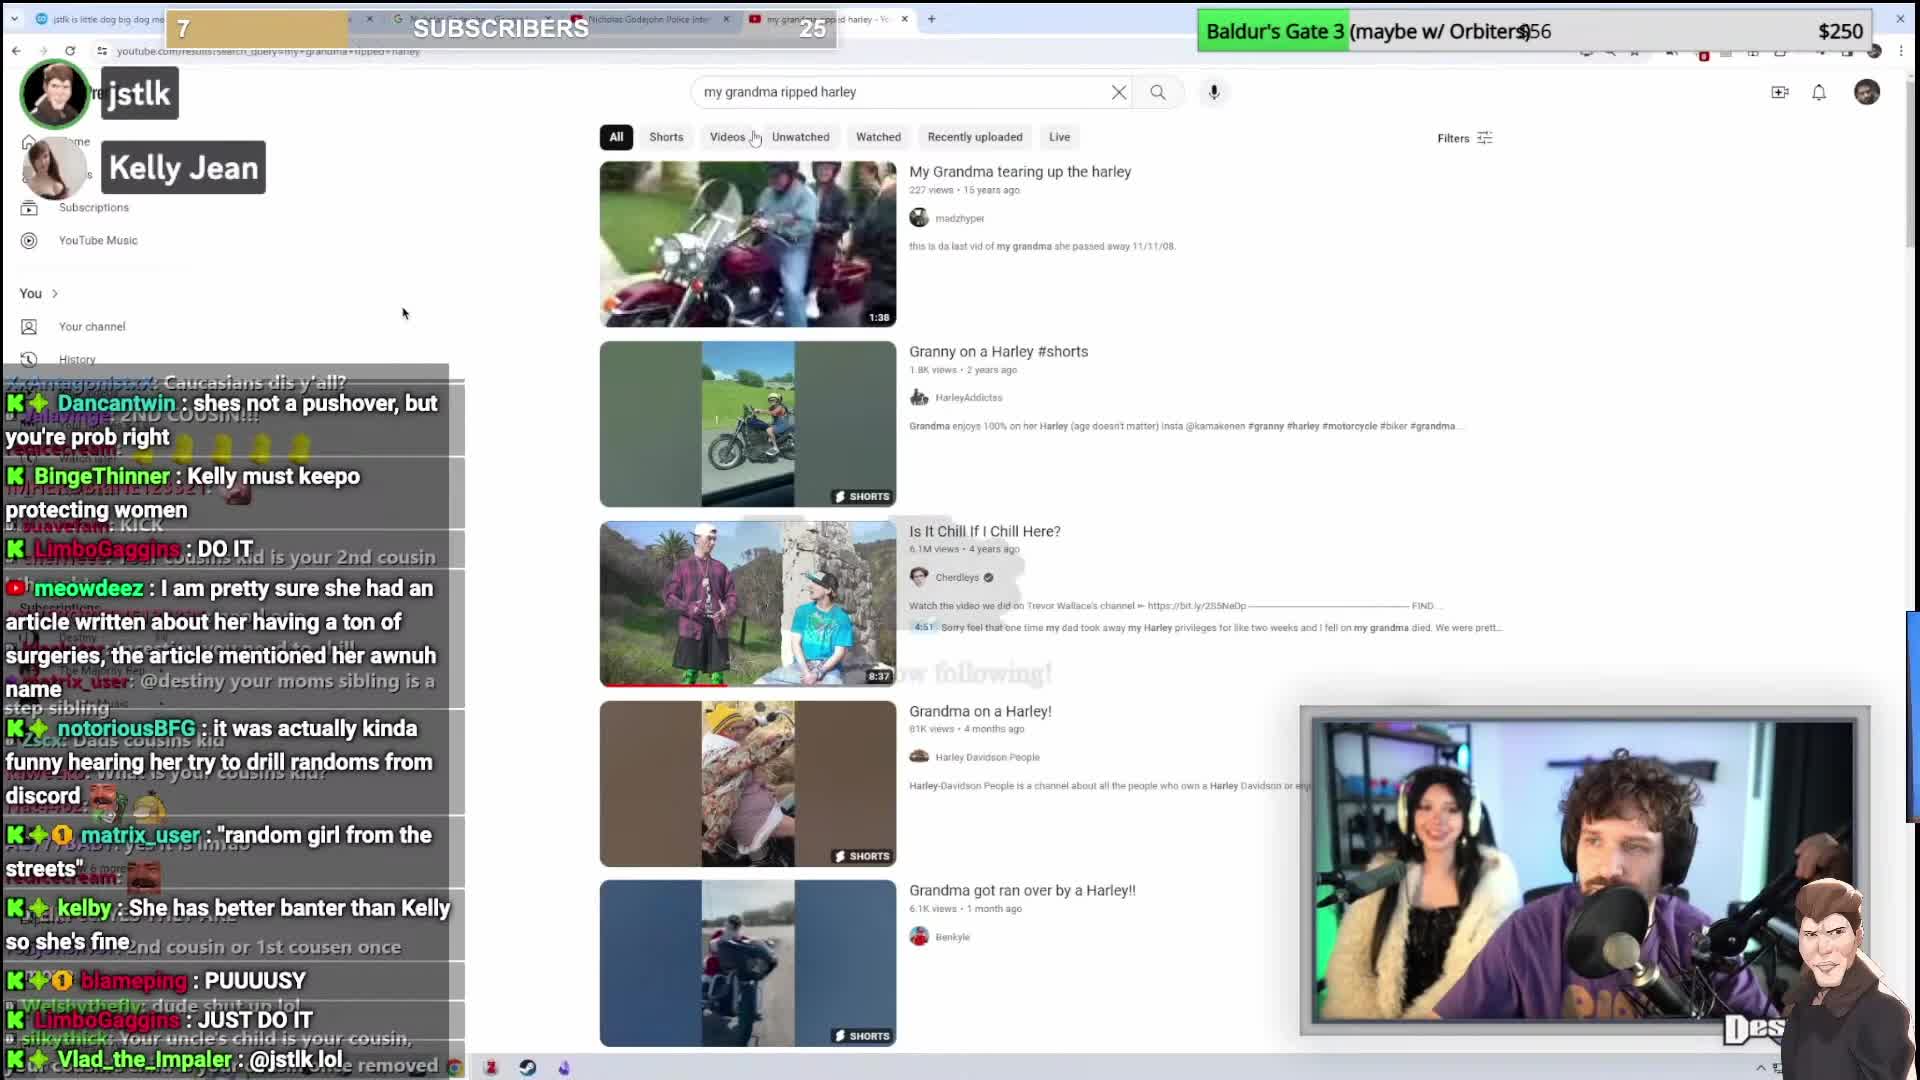Open Subscriptions in the sidebar
This screenshot has height=1080, width=1920.
[x=93, y=207]
